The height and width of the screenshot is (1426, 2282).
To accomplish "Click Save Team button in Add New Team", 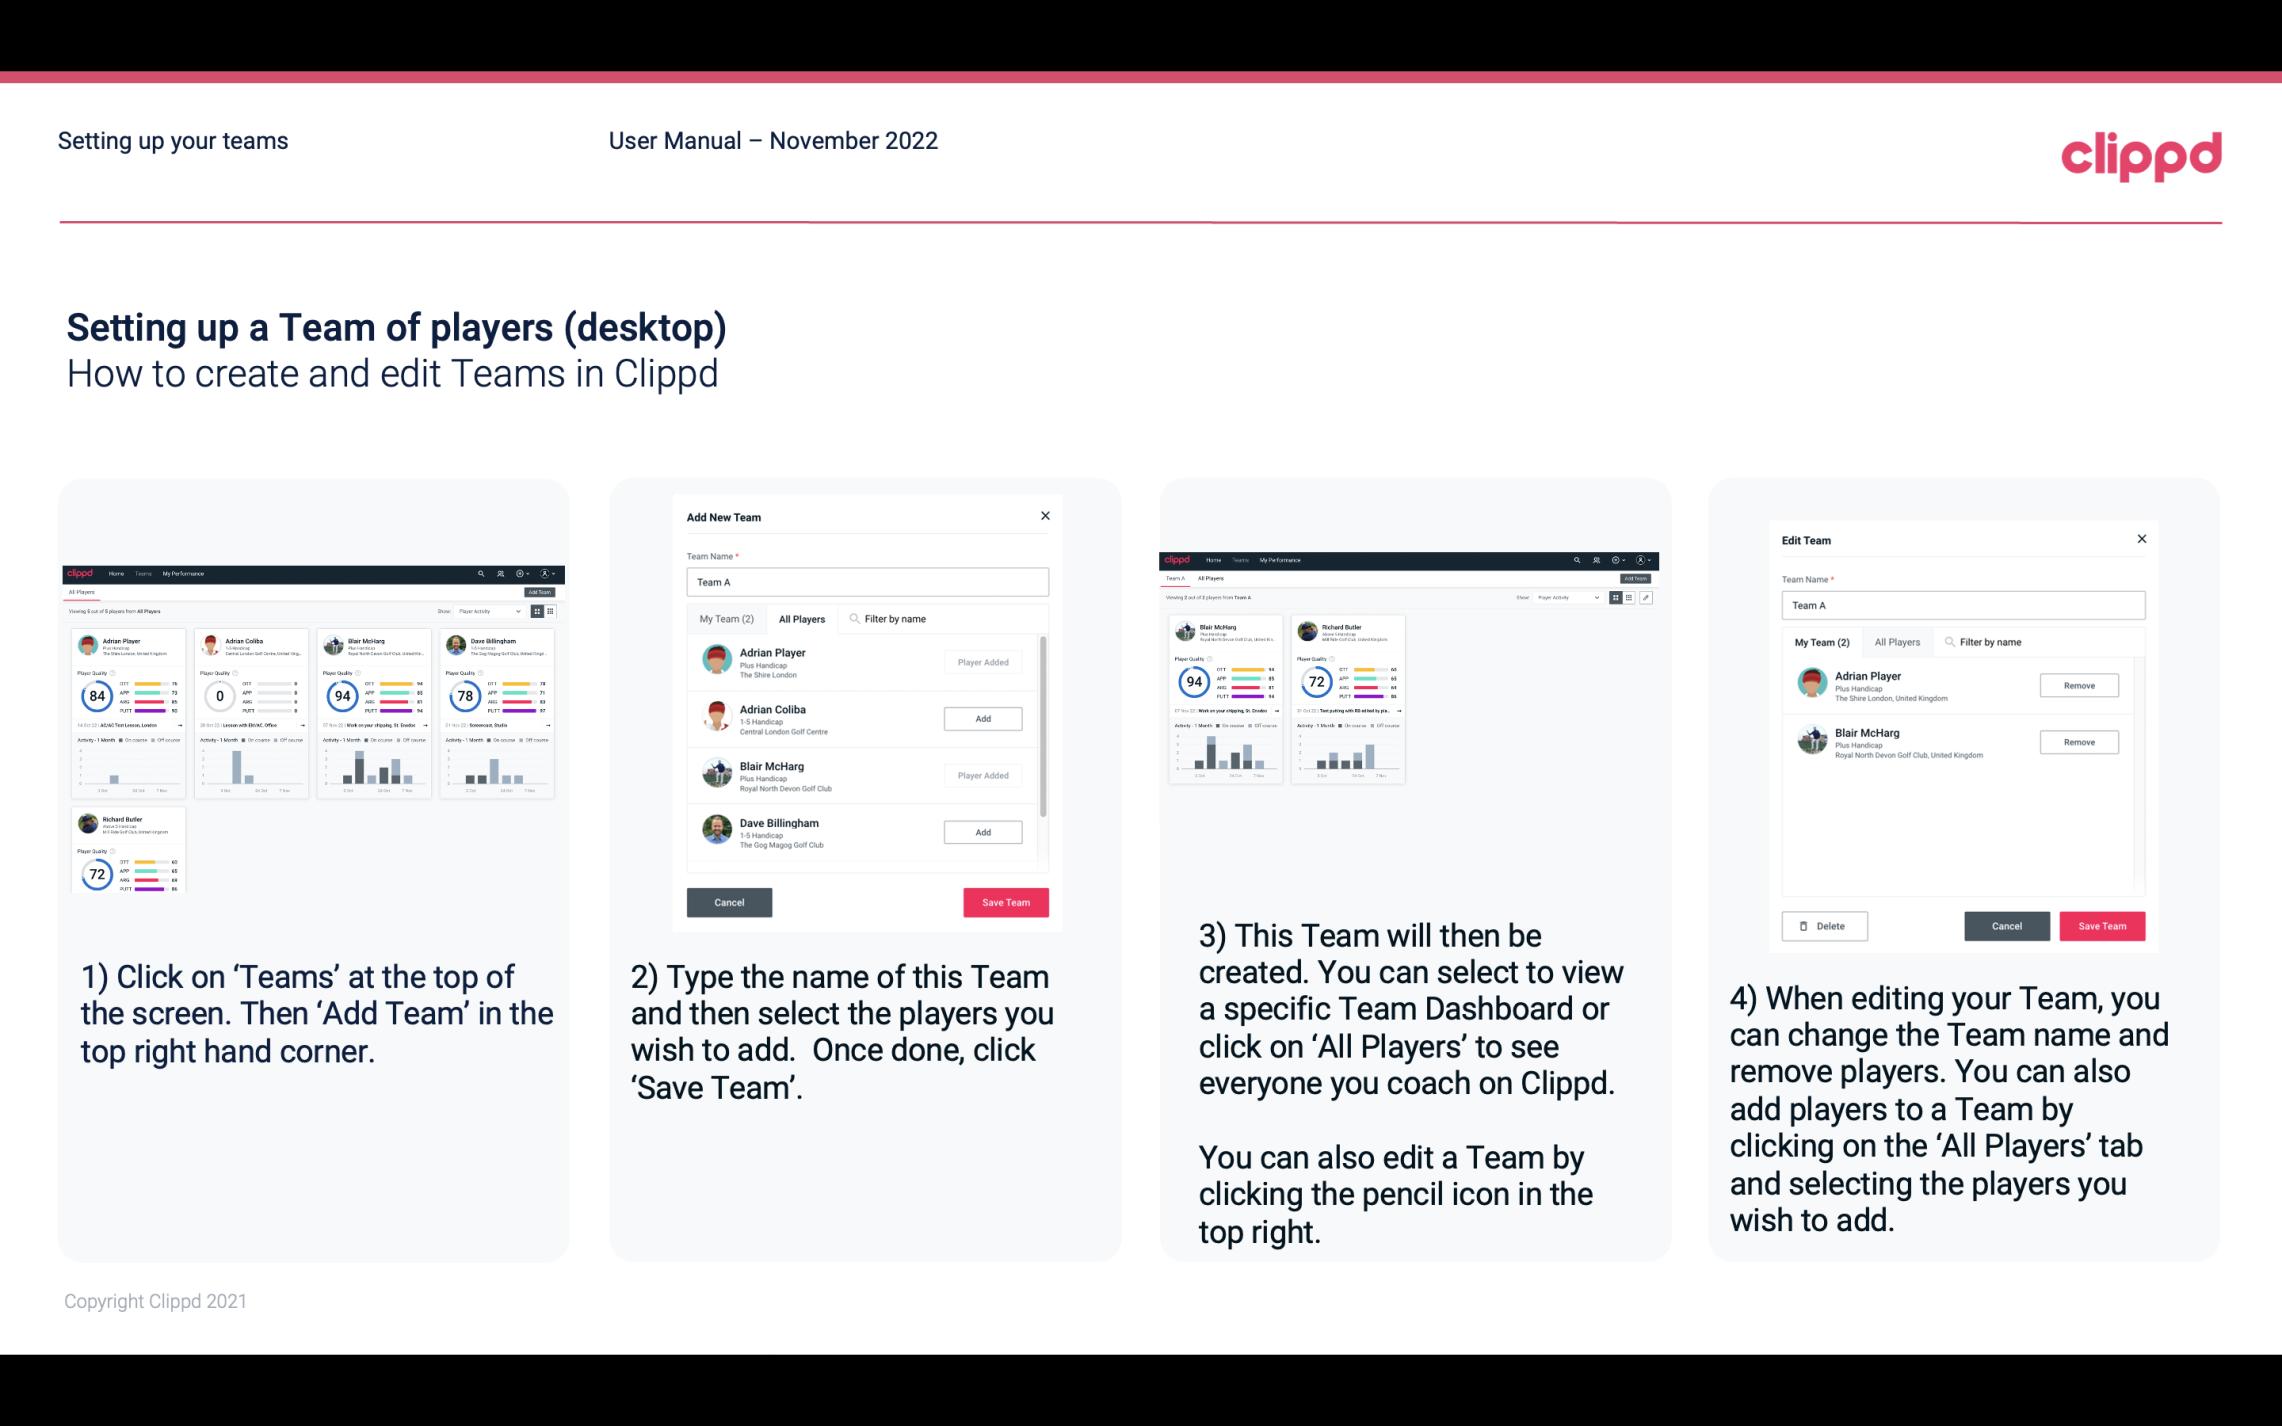I will pos(1005,900).
